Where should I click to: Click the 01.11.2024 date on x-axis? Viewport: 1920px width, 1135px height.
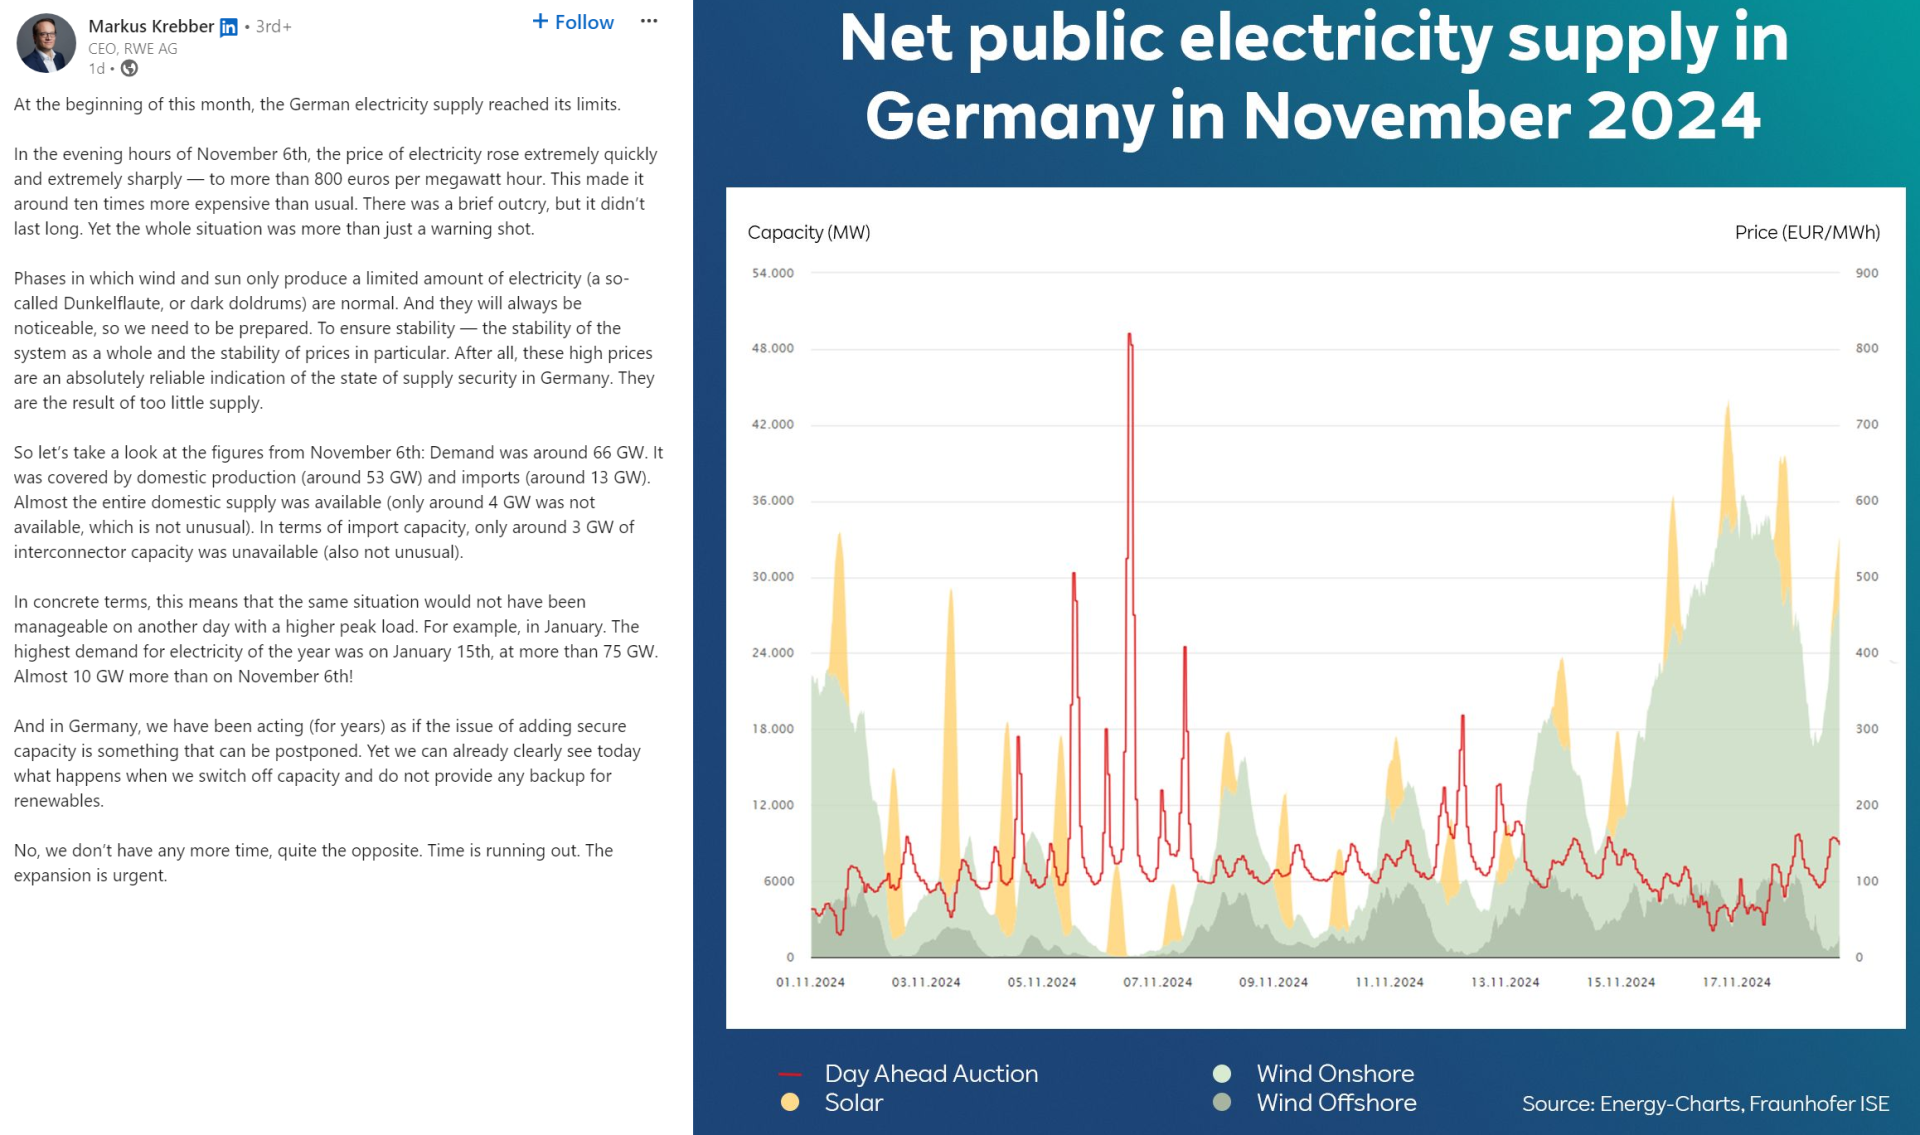coord(810,982)
